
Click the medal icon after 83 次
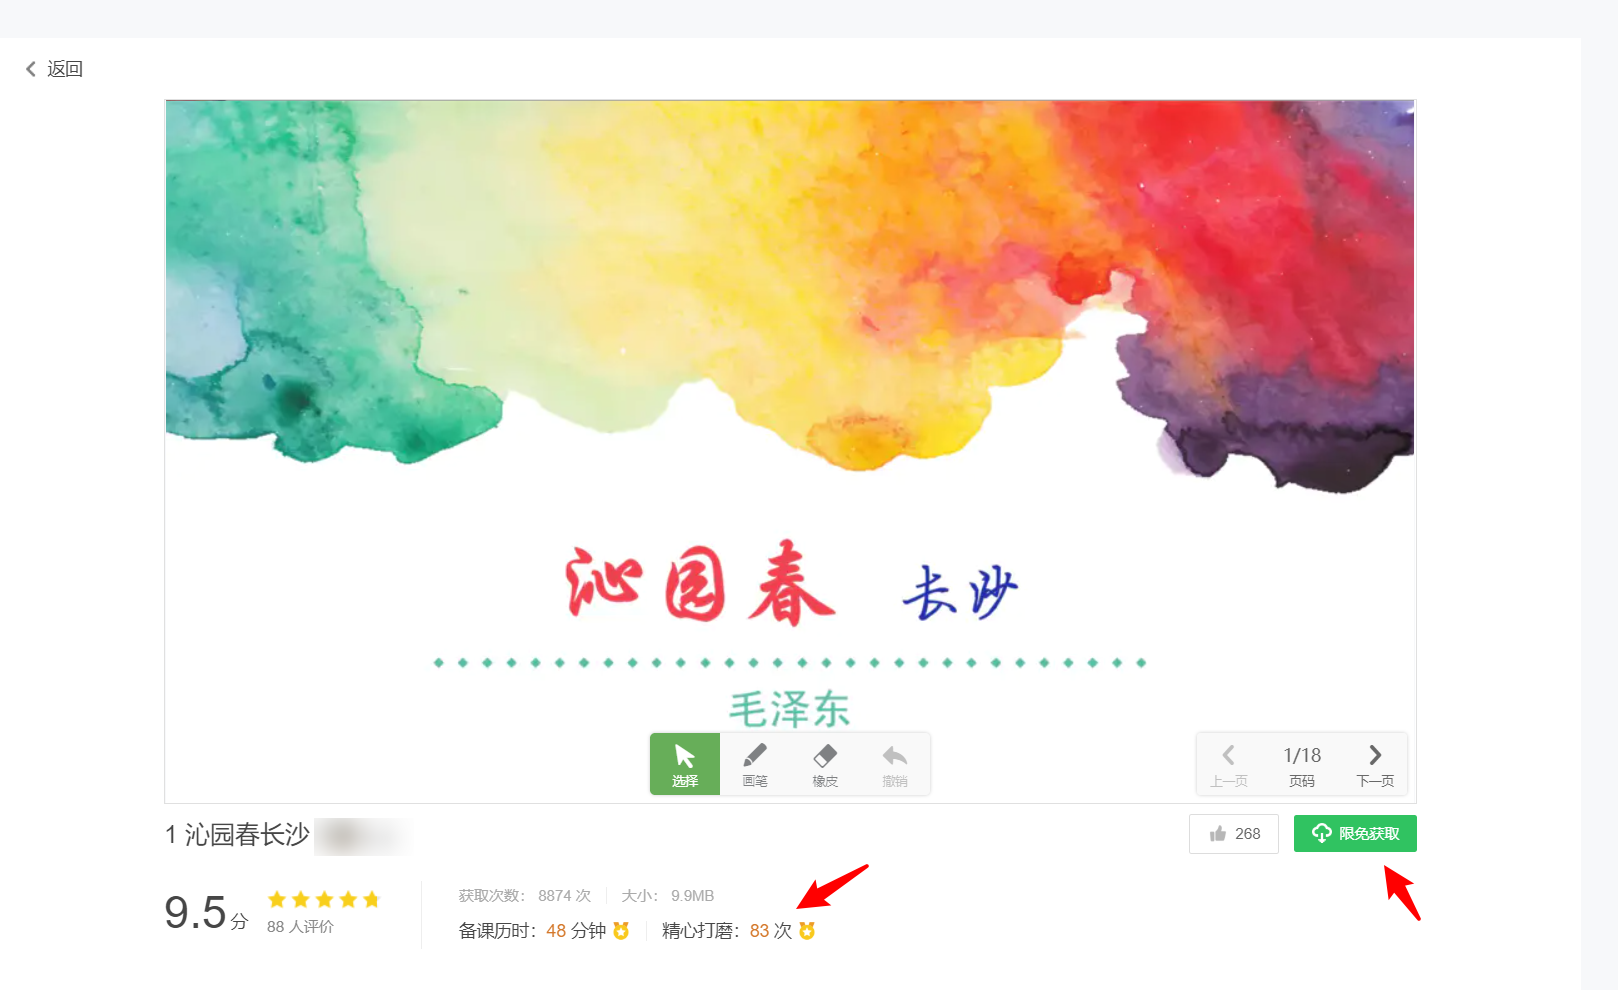pyautogui.click(x=807, y=931)
